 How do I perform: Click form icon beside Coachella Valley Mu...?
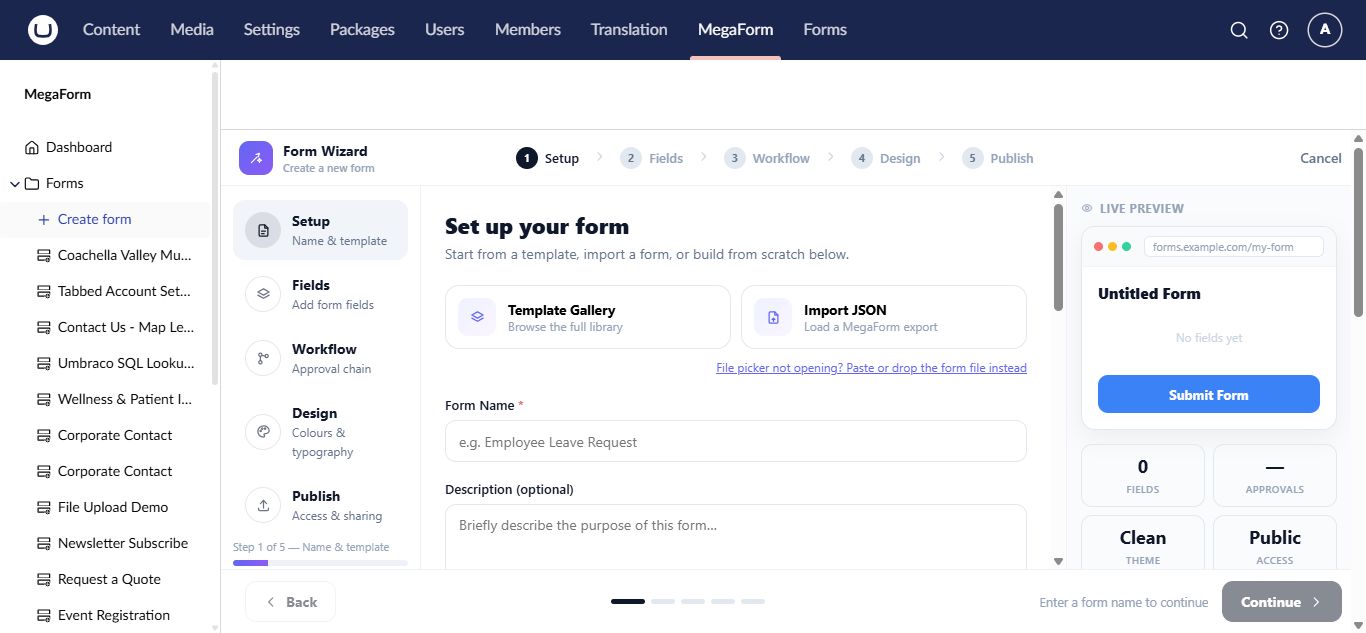click(x=43, y=255)
